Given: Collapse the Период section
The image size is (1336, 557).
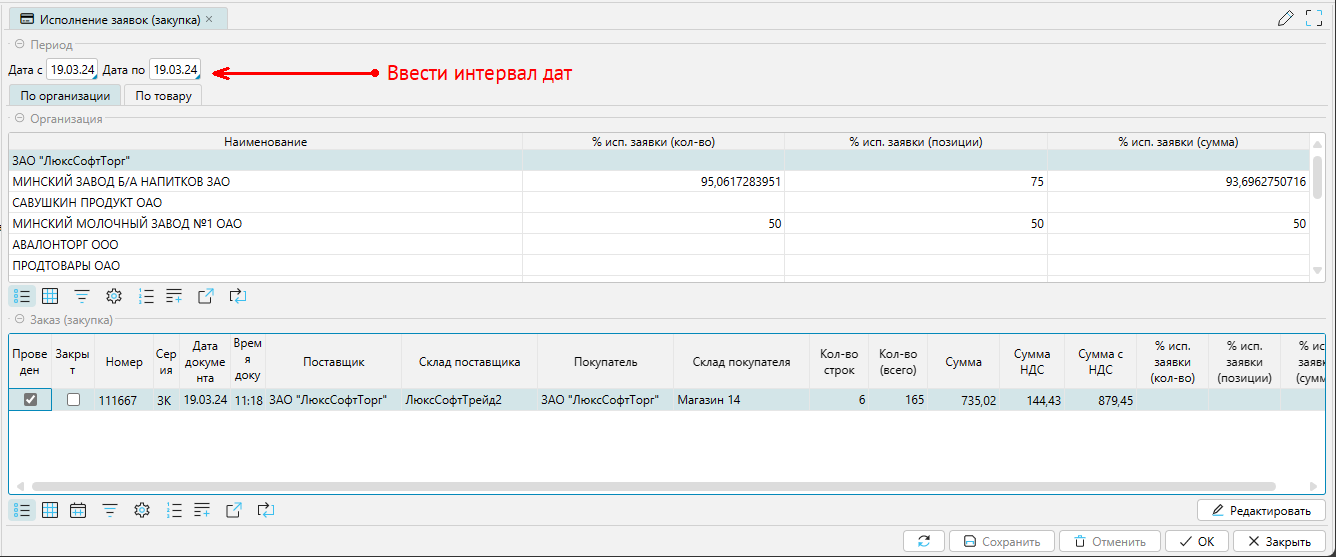Looking at the screenshot, I should (x=19, y=45).
